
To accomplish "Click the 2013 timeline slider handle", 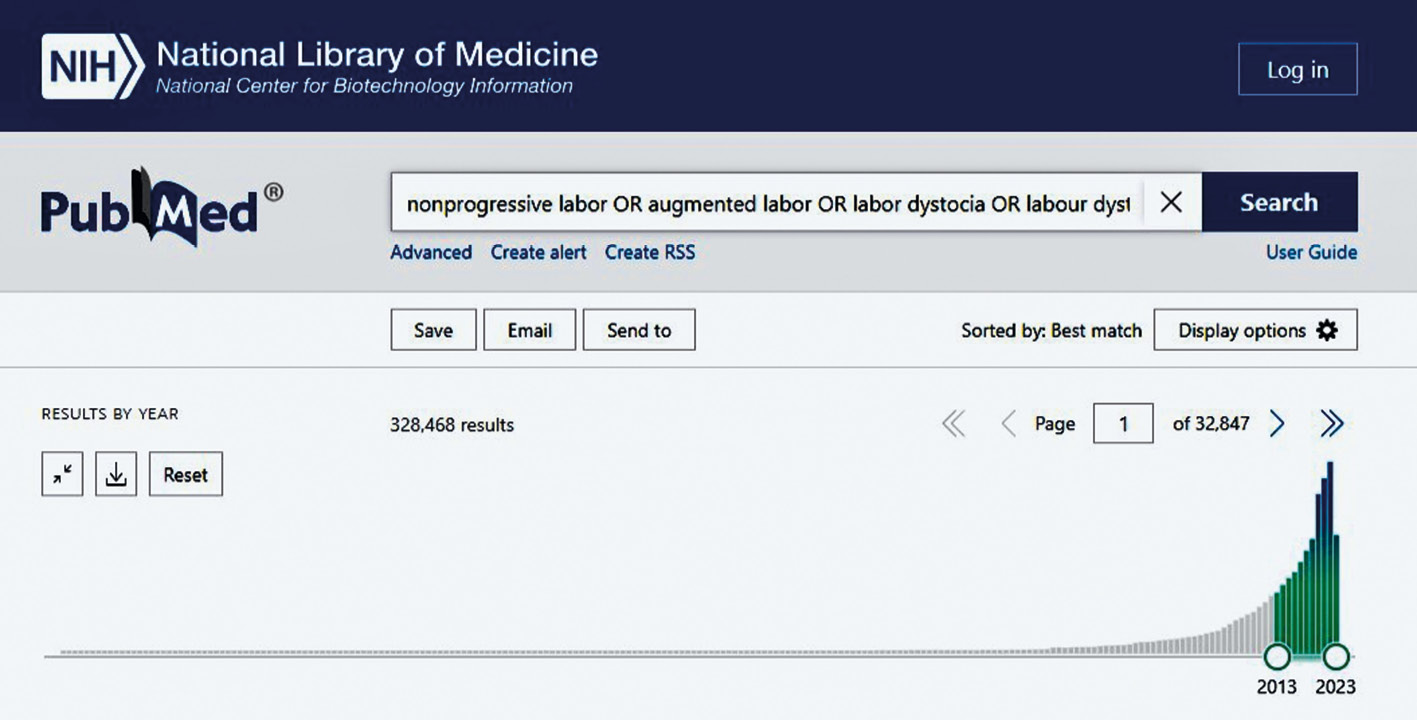I will click(1277, 657).
